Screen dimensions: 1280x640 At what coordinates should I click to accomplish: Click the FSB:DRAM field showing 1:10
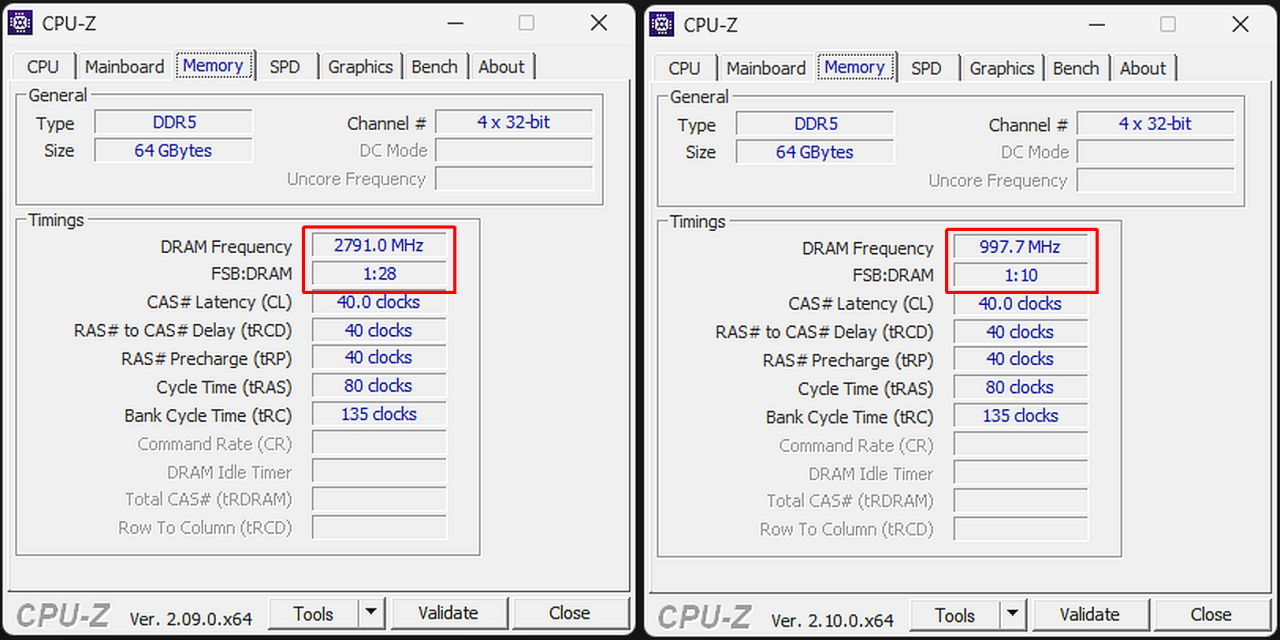point(1021,275)
